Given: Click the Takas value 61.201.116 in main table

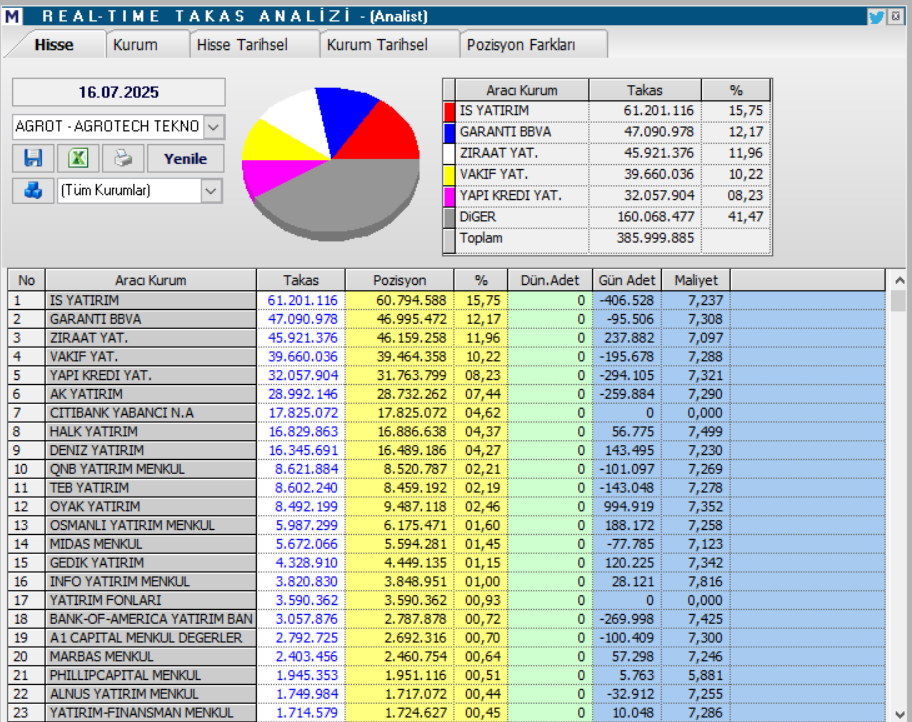Looking at the screenshot, I should pyautogui.click(x=302, y=300).
